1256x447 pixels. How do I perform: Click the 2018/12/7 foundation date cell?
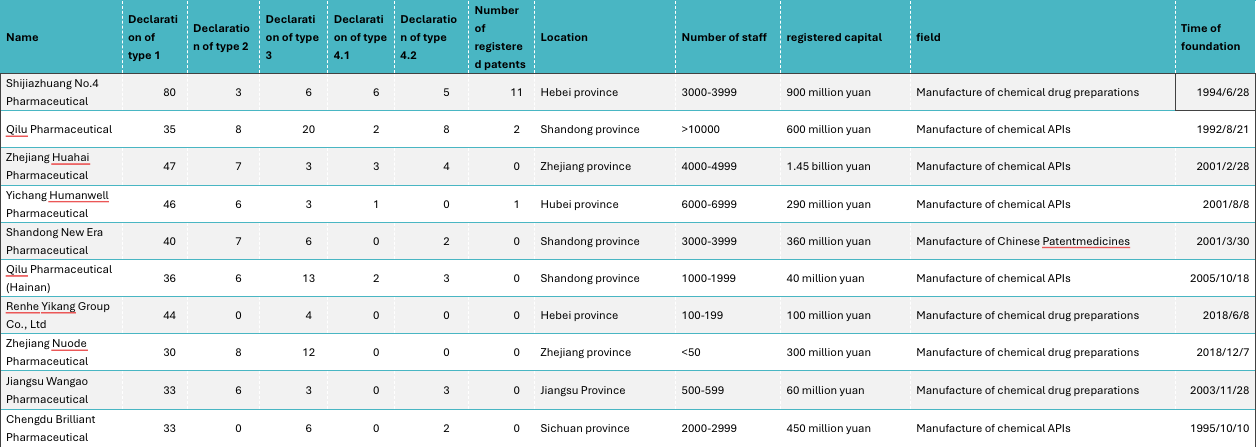(1215, 353)
